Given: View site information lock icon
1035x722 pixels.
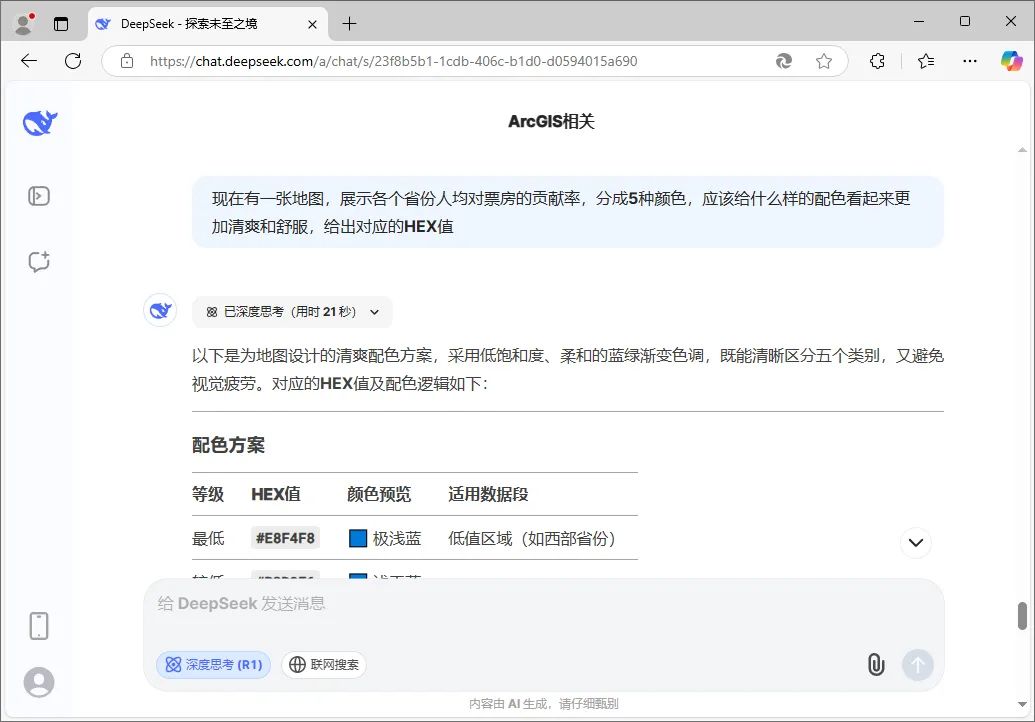Looking at the screenshot, I should pyautogui.click(x=127, y=61).
